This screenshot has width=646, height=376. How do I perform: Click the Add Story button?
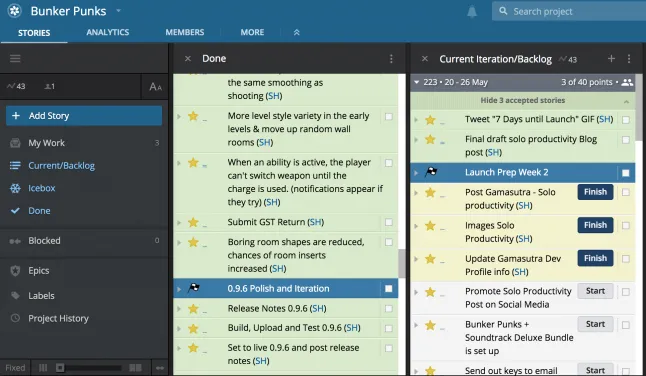pyautogui.click(x=84, y=116)
